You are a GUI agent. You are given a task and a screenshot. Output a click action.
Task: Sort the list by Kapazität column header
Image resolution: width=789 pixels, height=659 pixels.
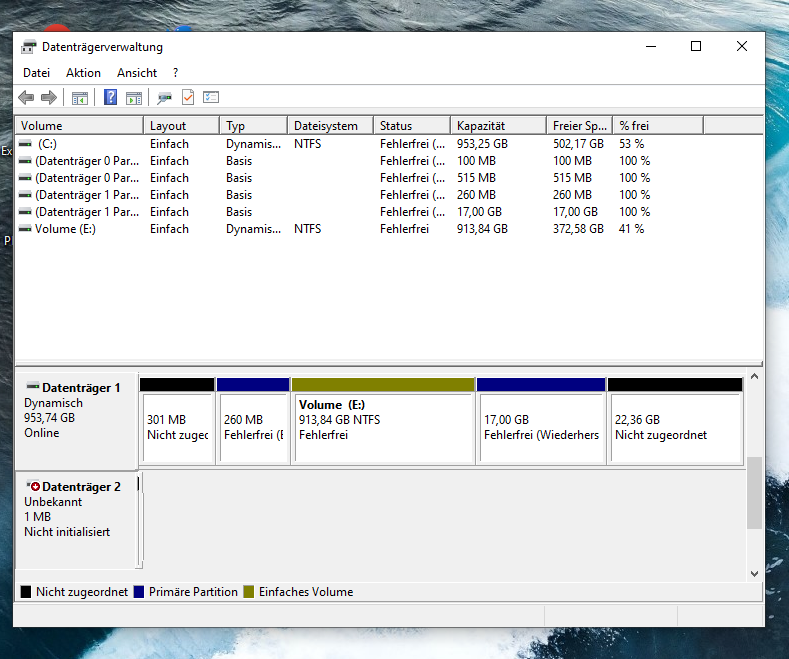480,126
